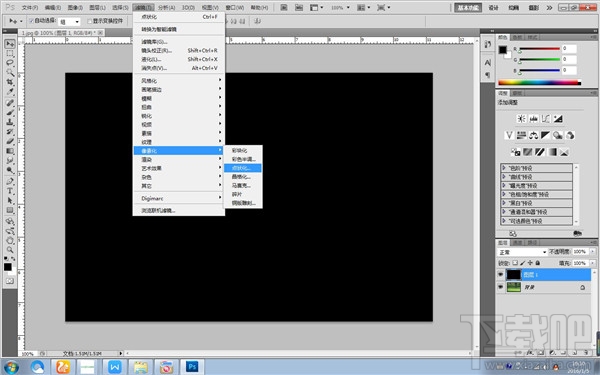Hide layer 图层 1 using its eye icon
600x375 pixels.
(x=501, y=274)
